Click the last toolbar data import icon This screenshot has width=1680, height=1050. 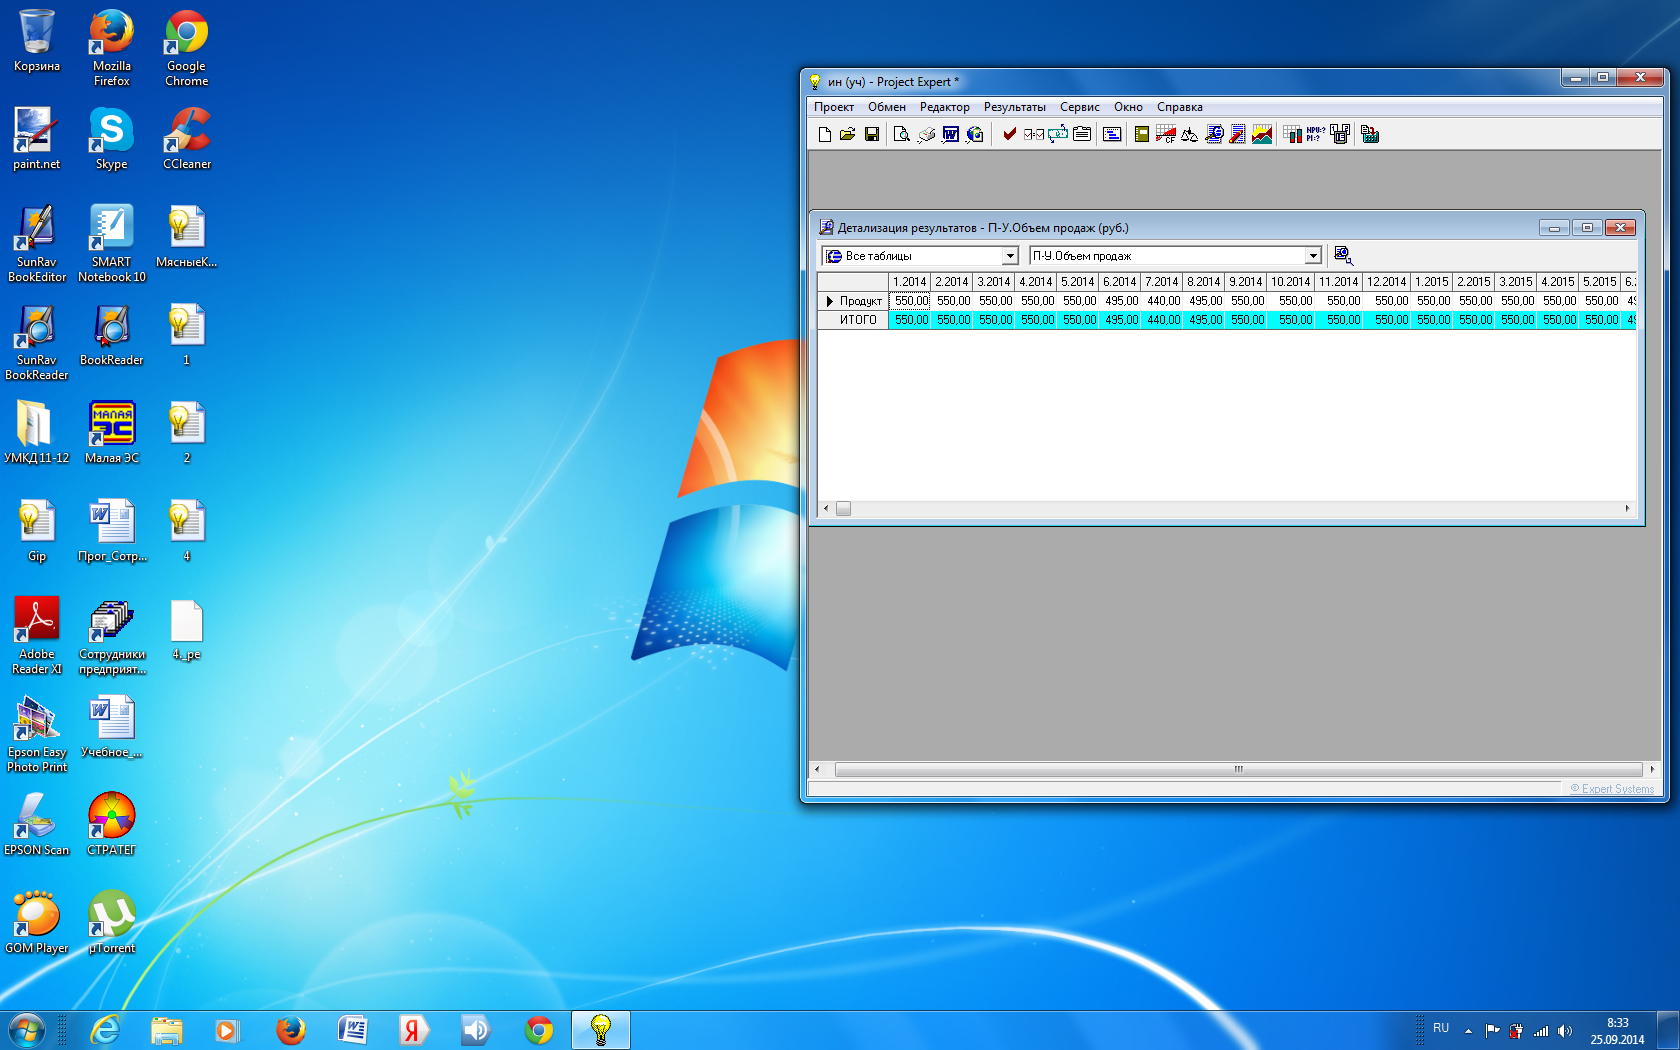coord(1370,134)
